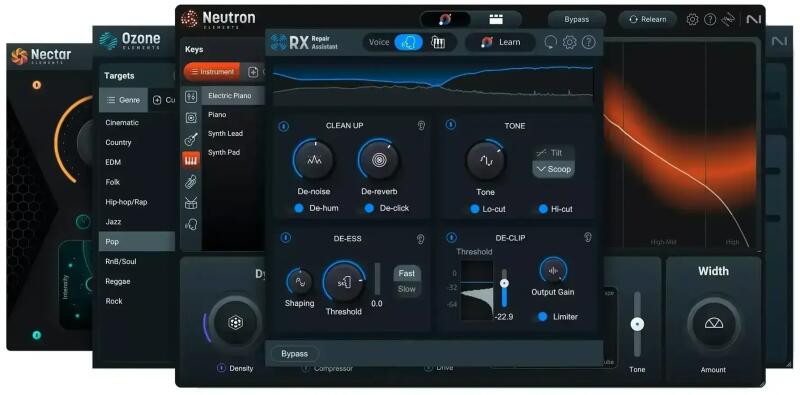The width and height of the screenshot is (800, 395).
Task: Select the piano musical mode icon in RX
Action: click(x=438, y=42)
